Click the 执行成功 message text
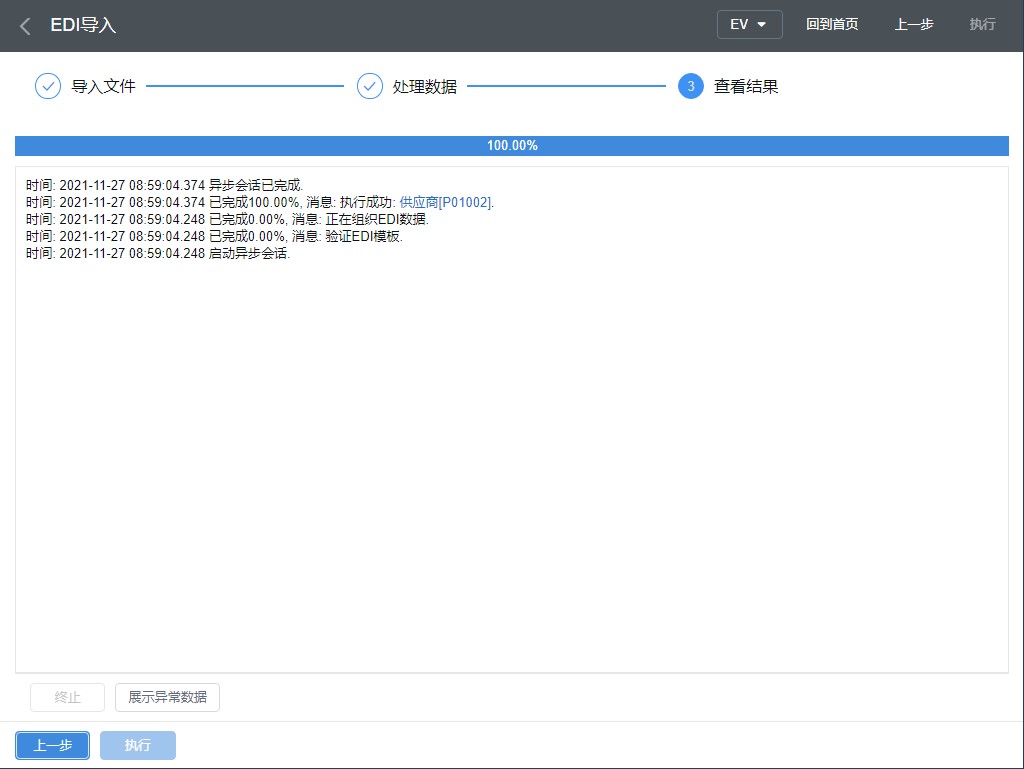1024x769 pixels. point(366,202)
